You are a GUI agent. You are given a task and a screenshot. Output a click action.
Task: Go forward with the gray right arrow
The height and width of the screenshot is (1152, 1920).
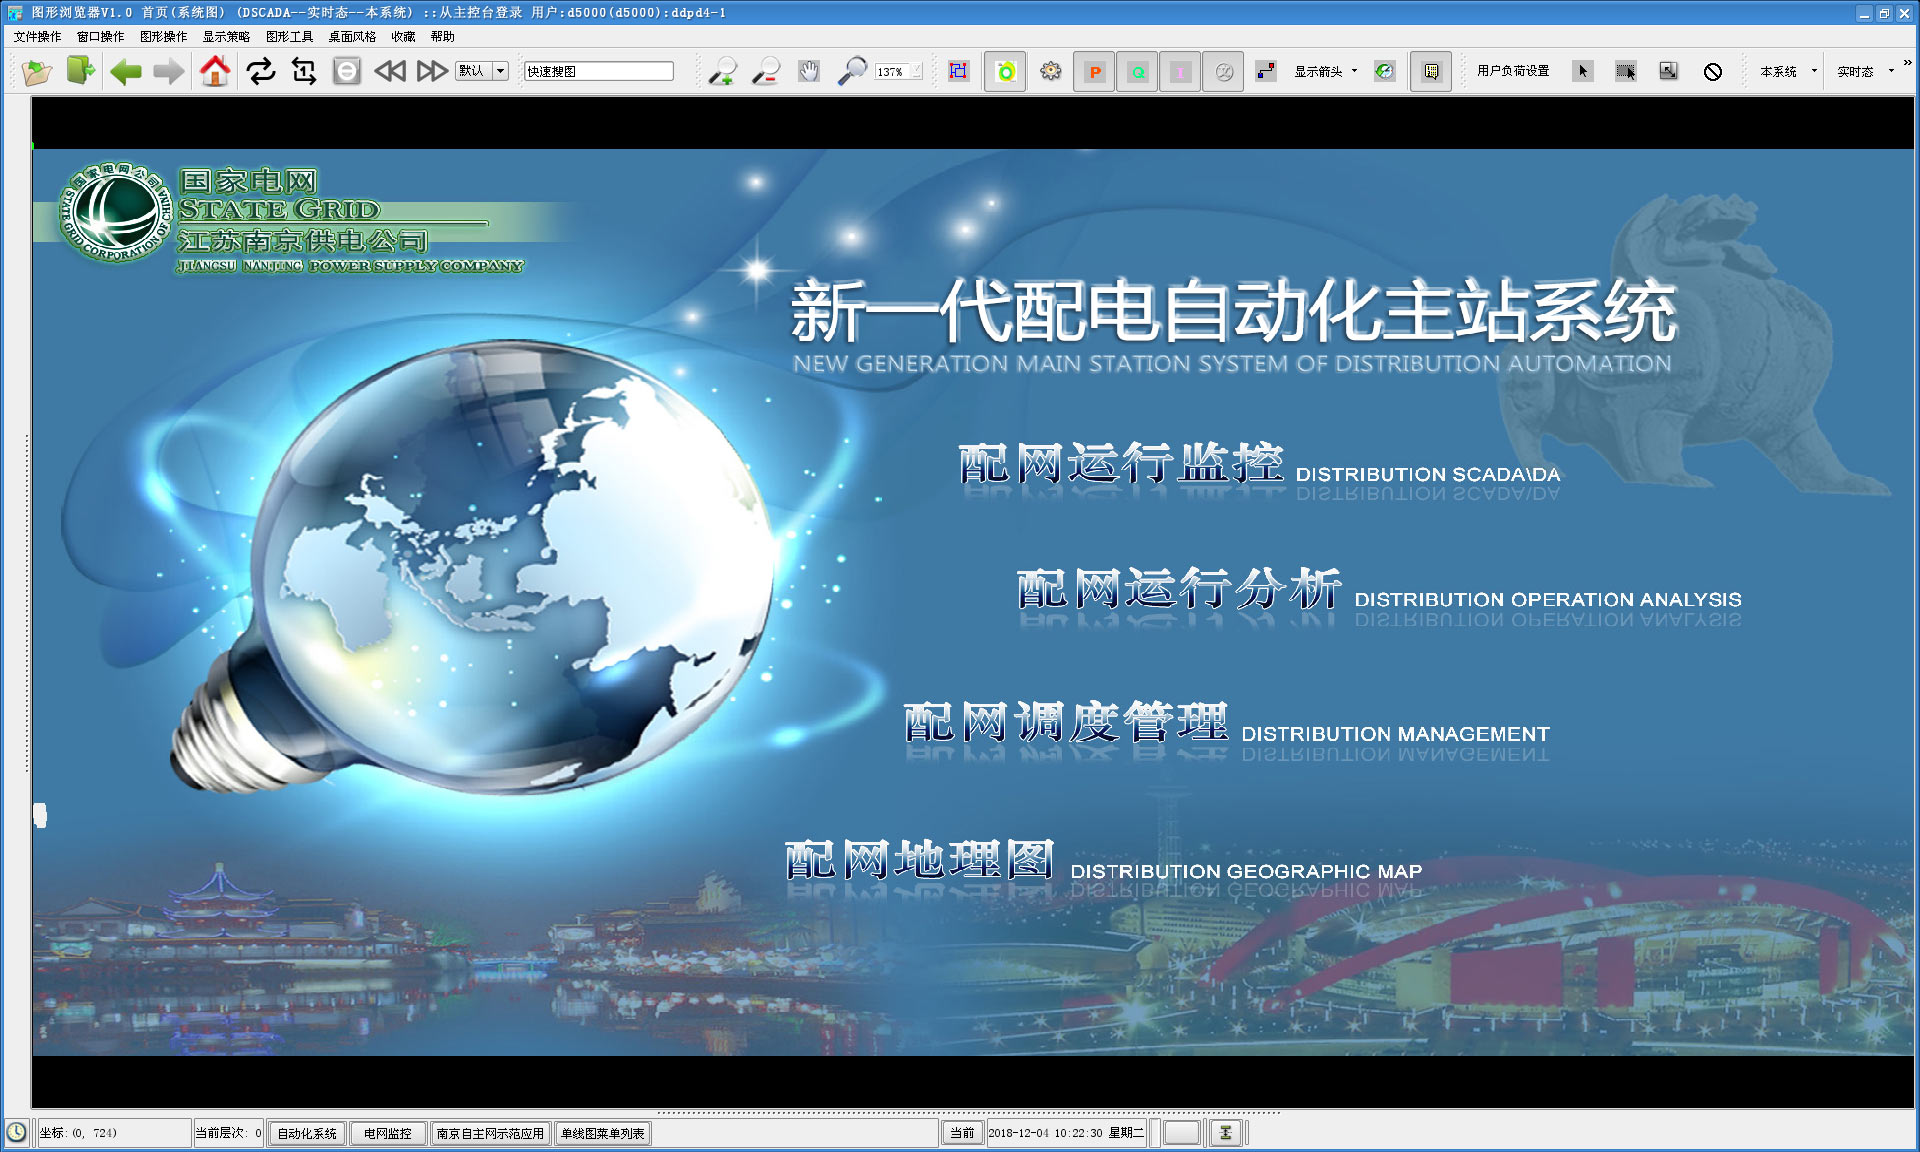169,72
